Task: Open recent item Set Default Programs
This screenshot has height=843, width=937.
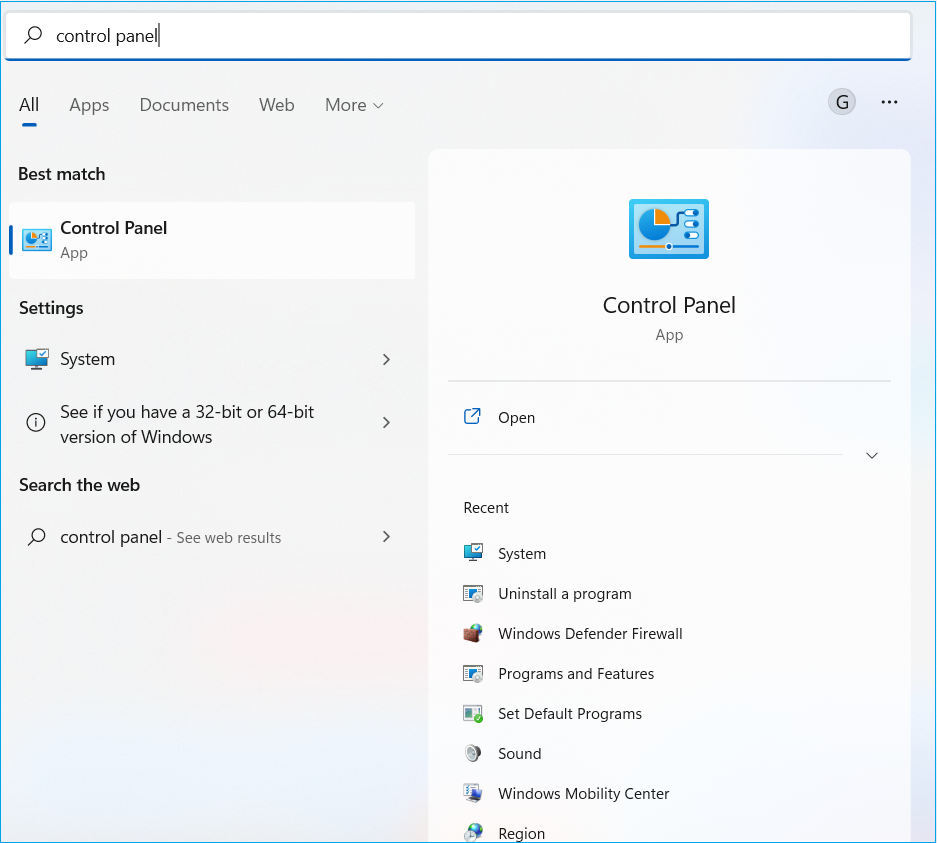Action: point(669,713)
